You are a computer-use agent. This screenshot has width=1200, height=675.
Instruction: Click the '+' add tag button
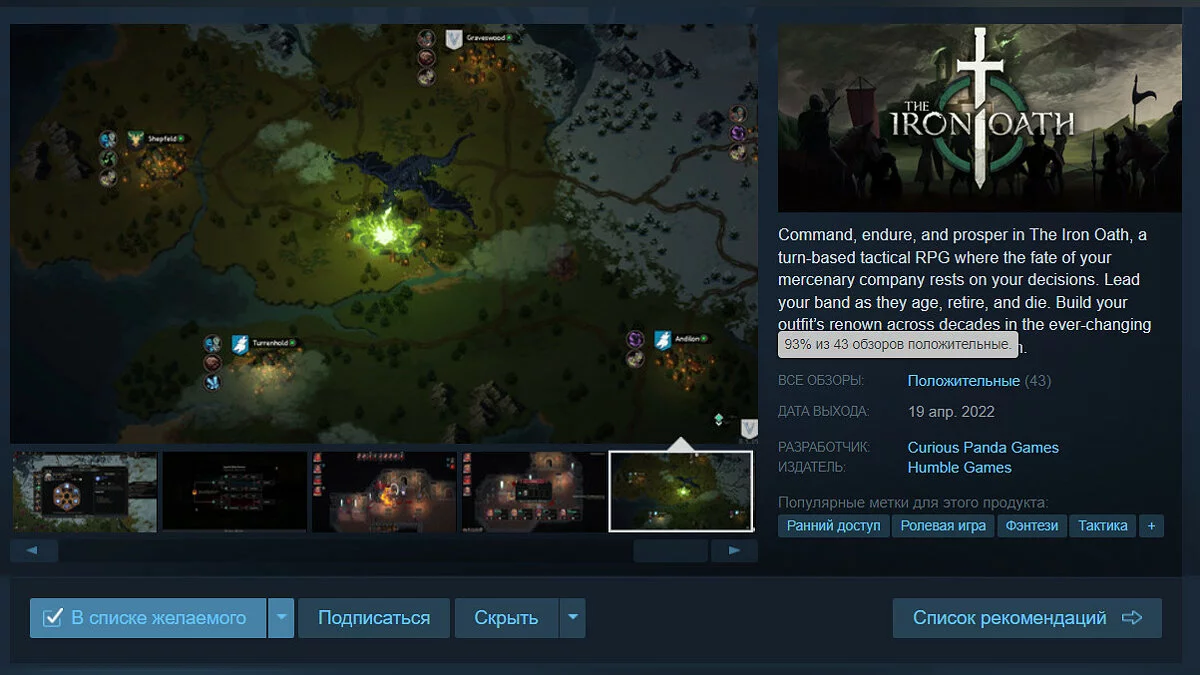coord(1152,526)
